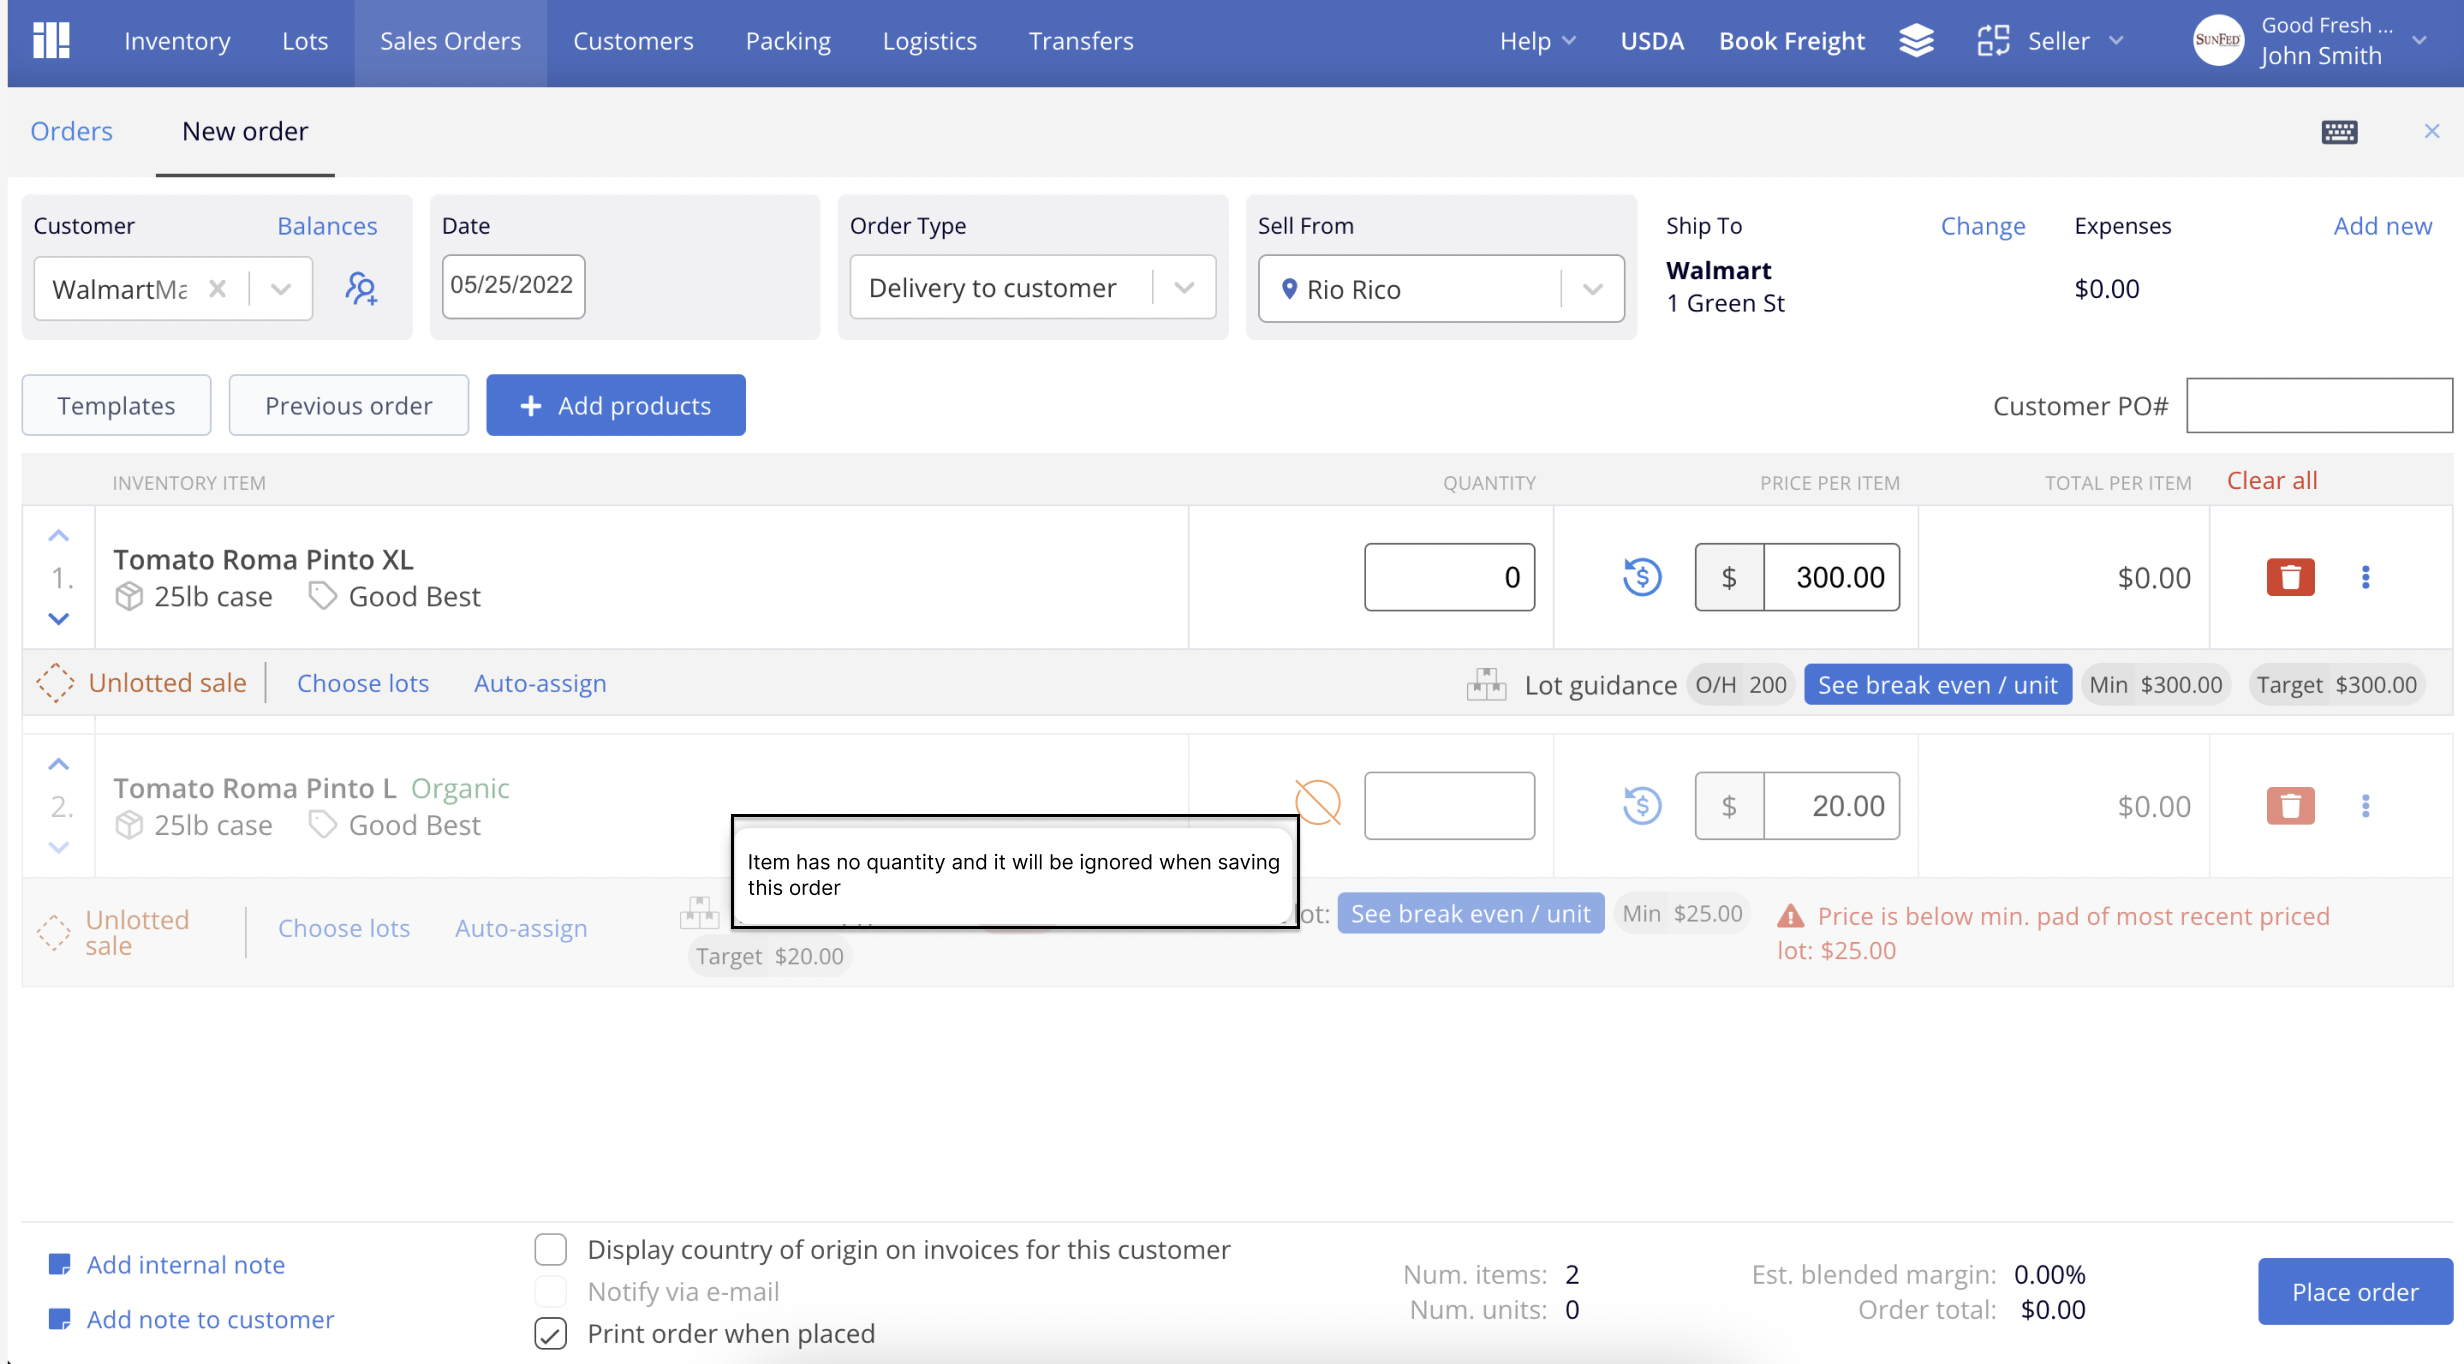The height and width of the screenshot is (1364, 2464).
Task: Delete Tomato Roma Pinto L Organic line
Action: pyautogui.click(x=2290, y=806)
